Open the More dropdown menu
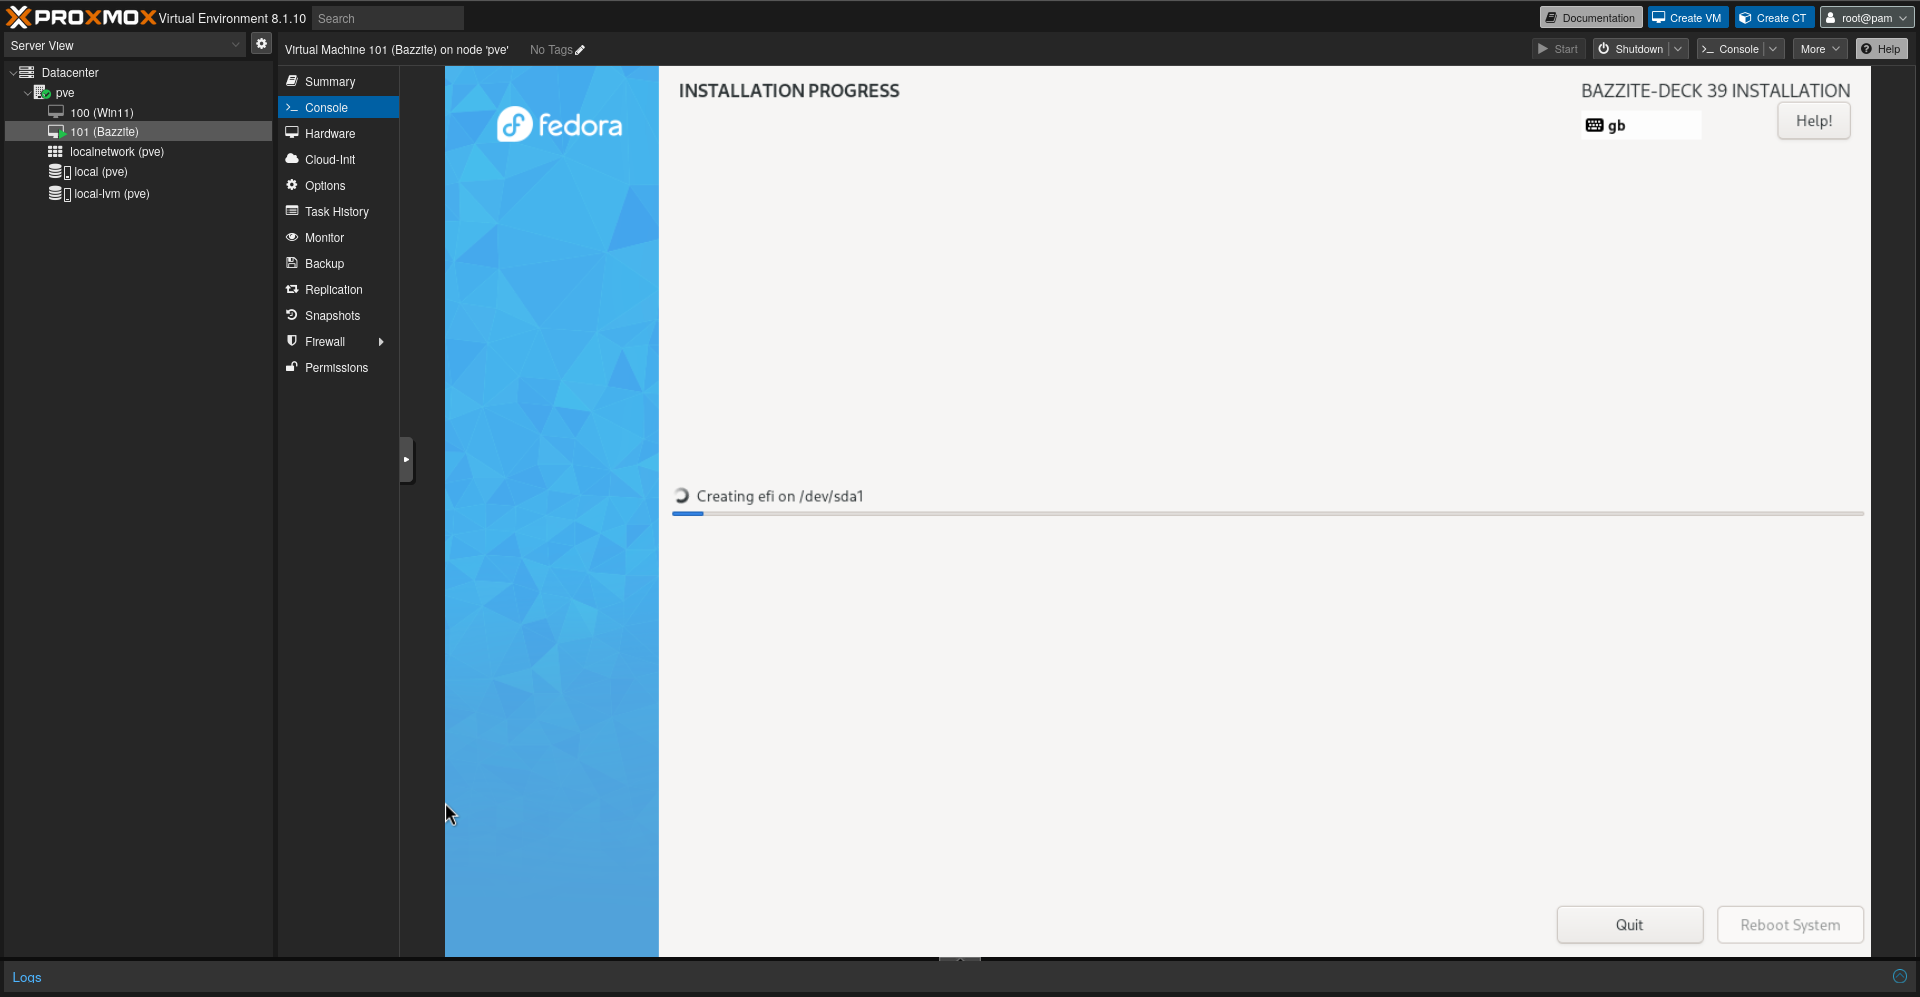Screen dimensions: 1920x997 1820,49
